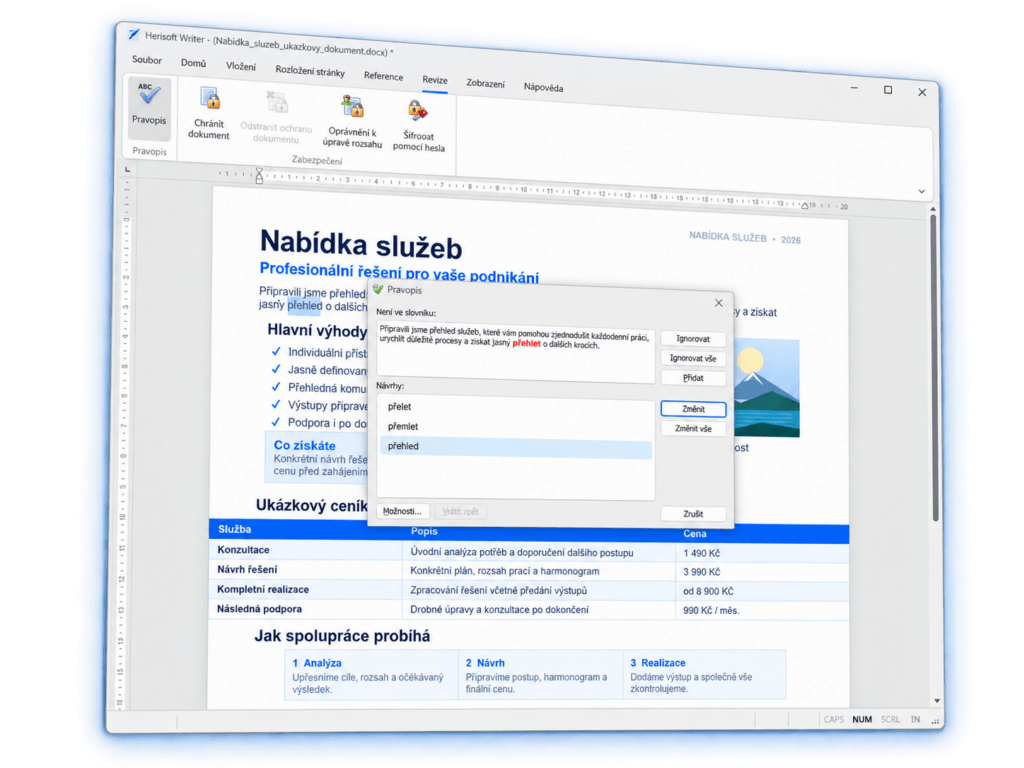This screenshot has width=1024, height=768.
Task: Add word with Přidat button
Action: point(693,378)
